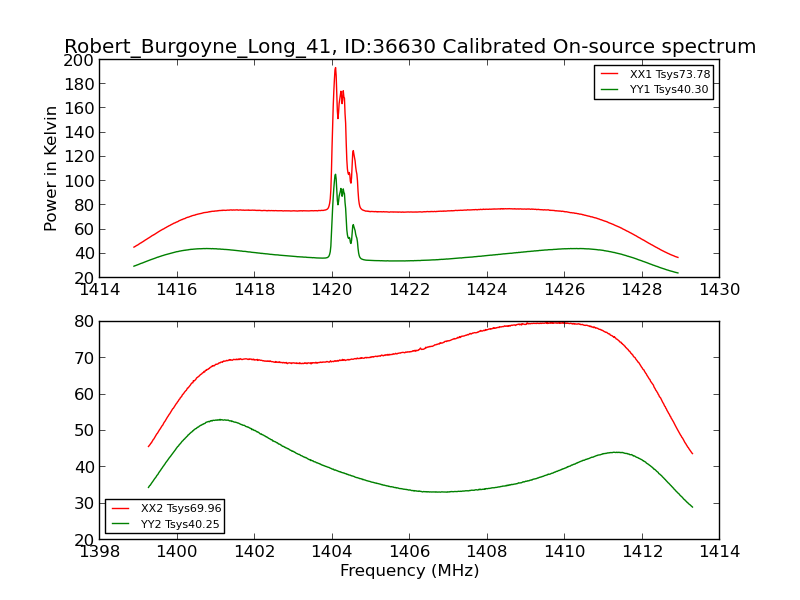Screen dimensions: 800x600
Task: Click the 1424 tick label on upper plot
Action: point(487,290)
